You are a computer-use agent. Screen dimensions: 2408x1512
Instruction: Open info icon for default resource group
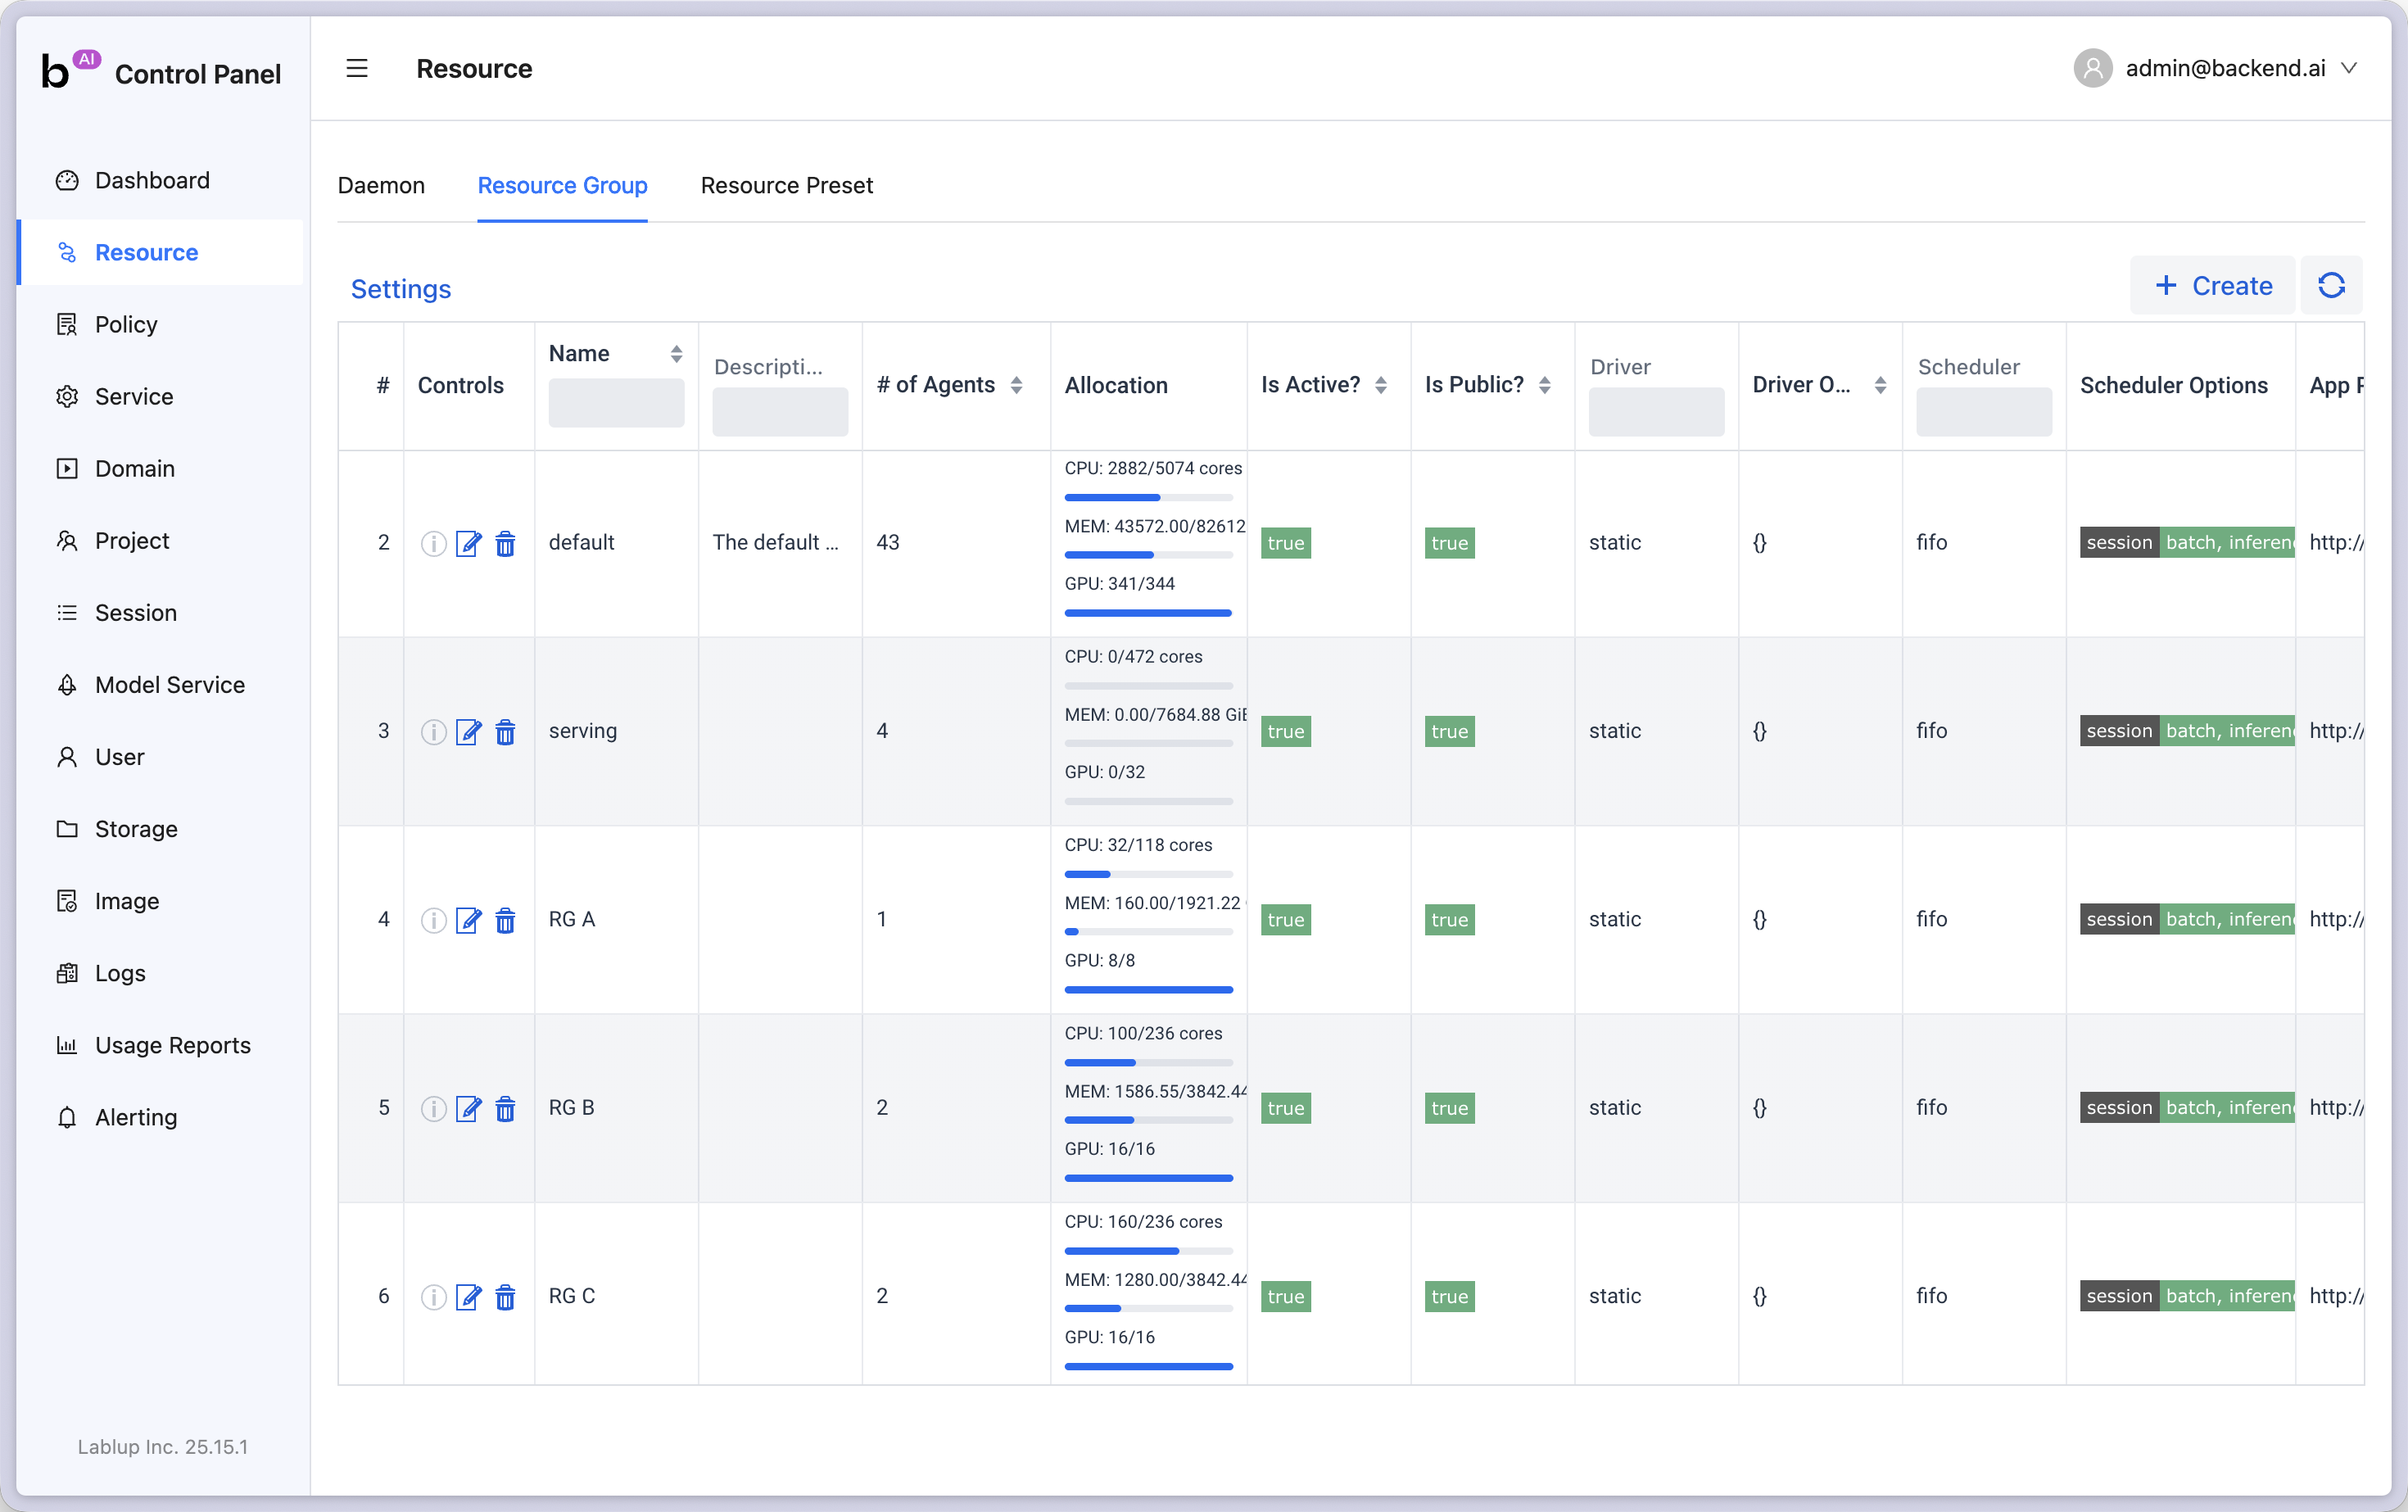coord(433,543)
